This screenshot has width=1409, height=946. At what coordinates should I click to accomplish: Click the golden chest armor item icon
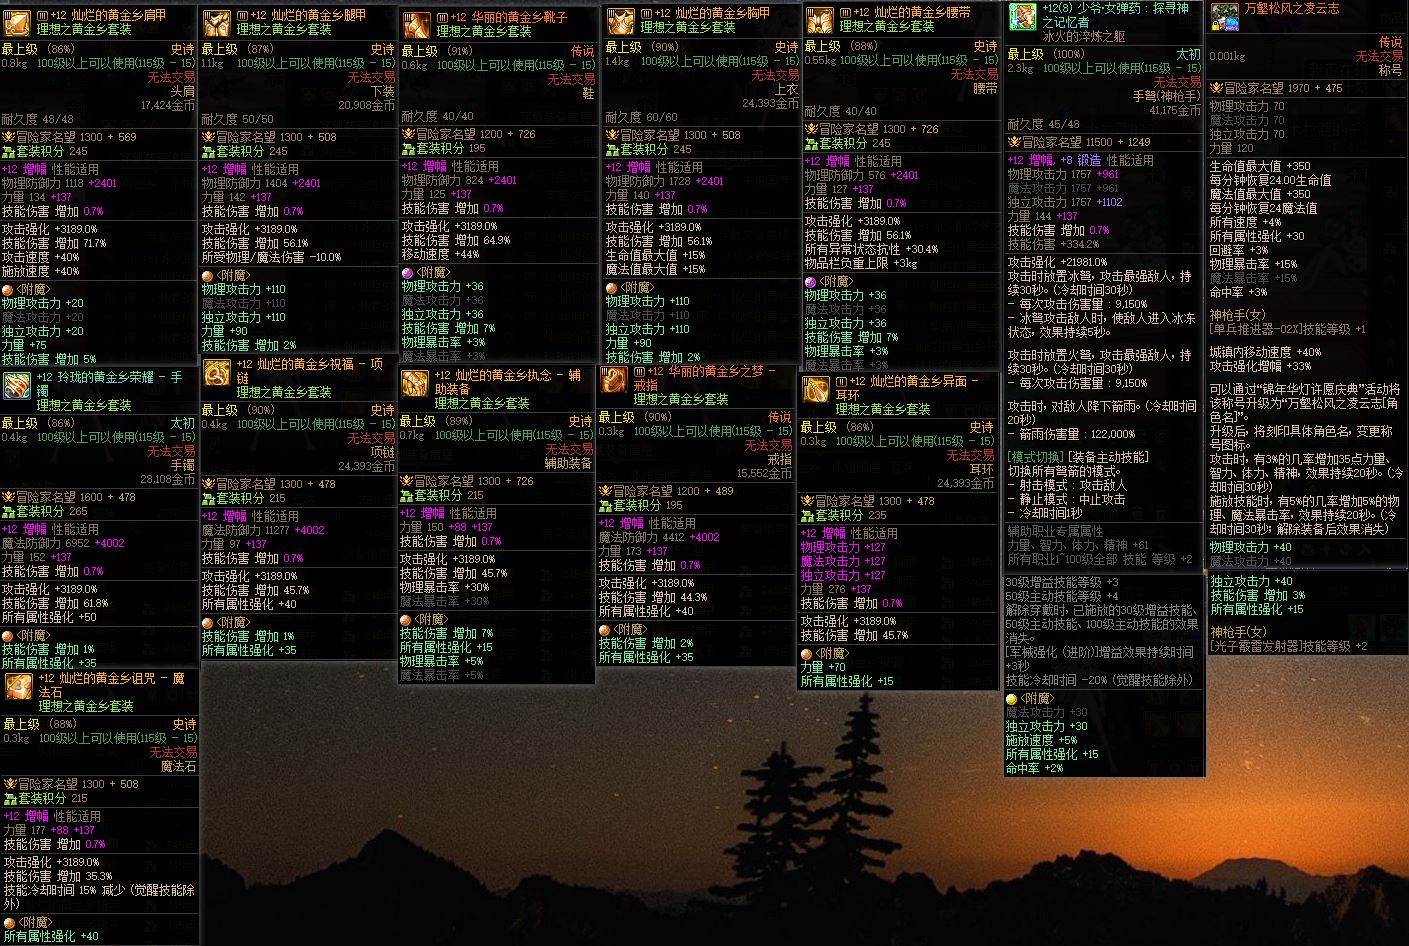pos(620,21)
